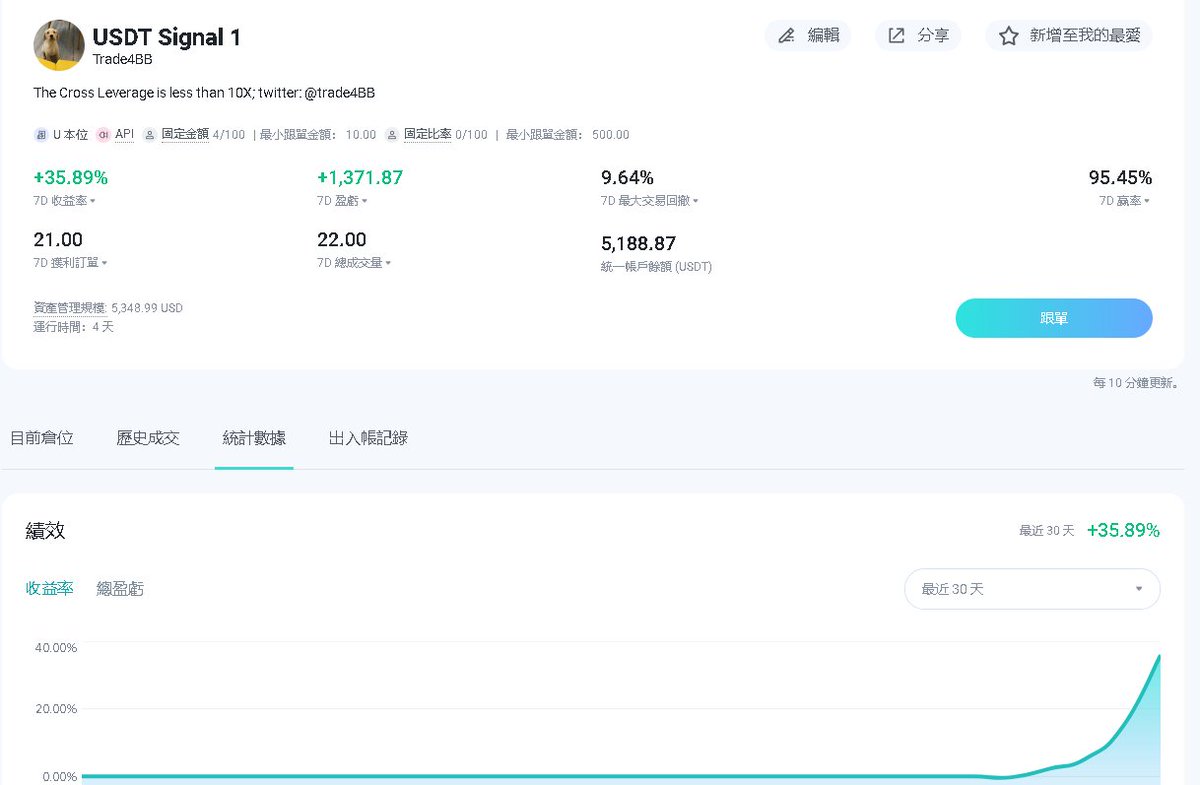1200x785 pixels.
Task: Click the 績效 section heading
Action: [x=46, y=531]
